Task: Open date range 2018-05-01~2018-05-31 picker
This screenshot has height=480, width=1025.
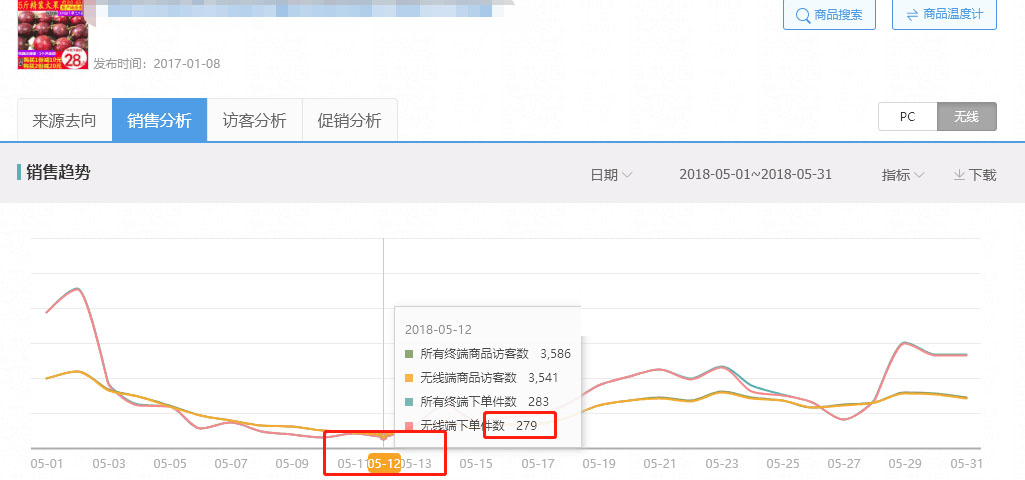Action: click(x=755, y=174)
